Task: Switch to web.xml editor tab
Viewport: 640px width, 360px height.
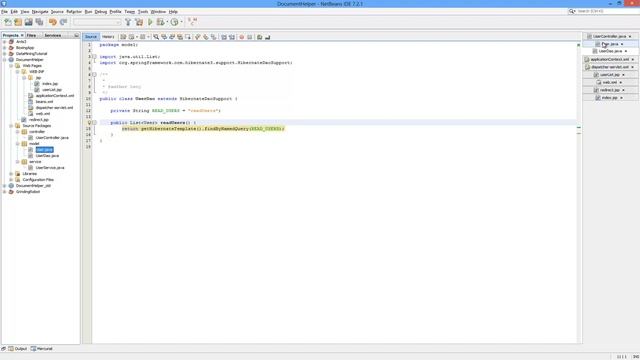Action: (x=610, y=82)
